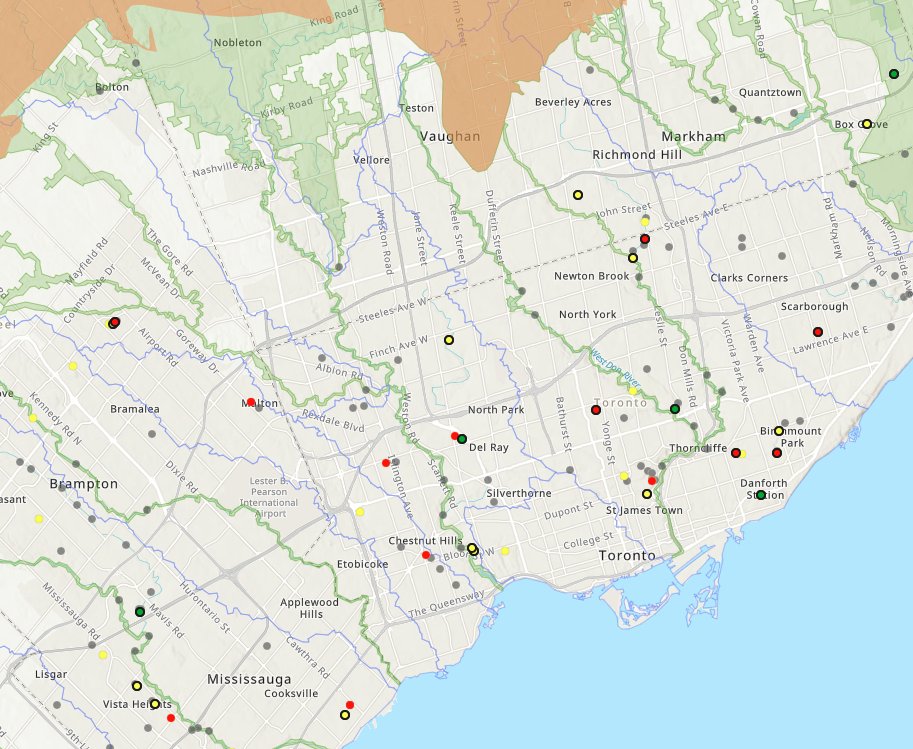Select the red marker beside Islington Ave

(x=385, y=463)
